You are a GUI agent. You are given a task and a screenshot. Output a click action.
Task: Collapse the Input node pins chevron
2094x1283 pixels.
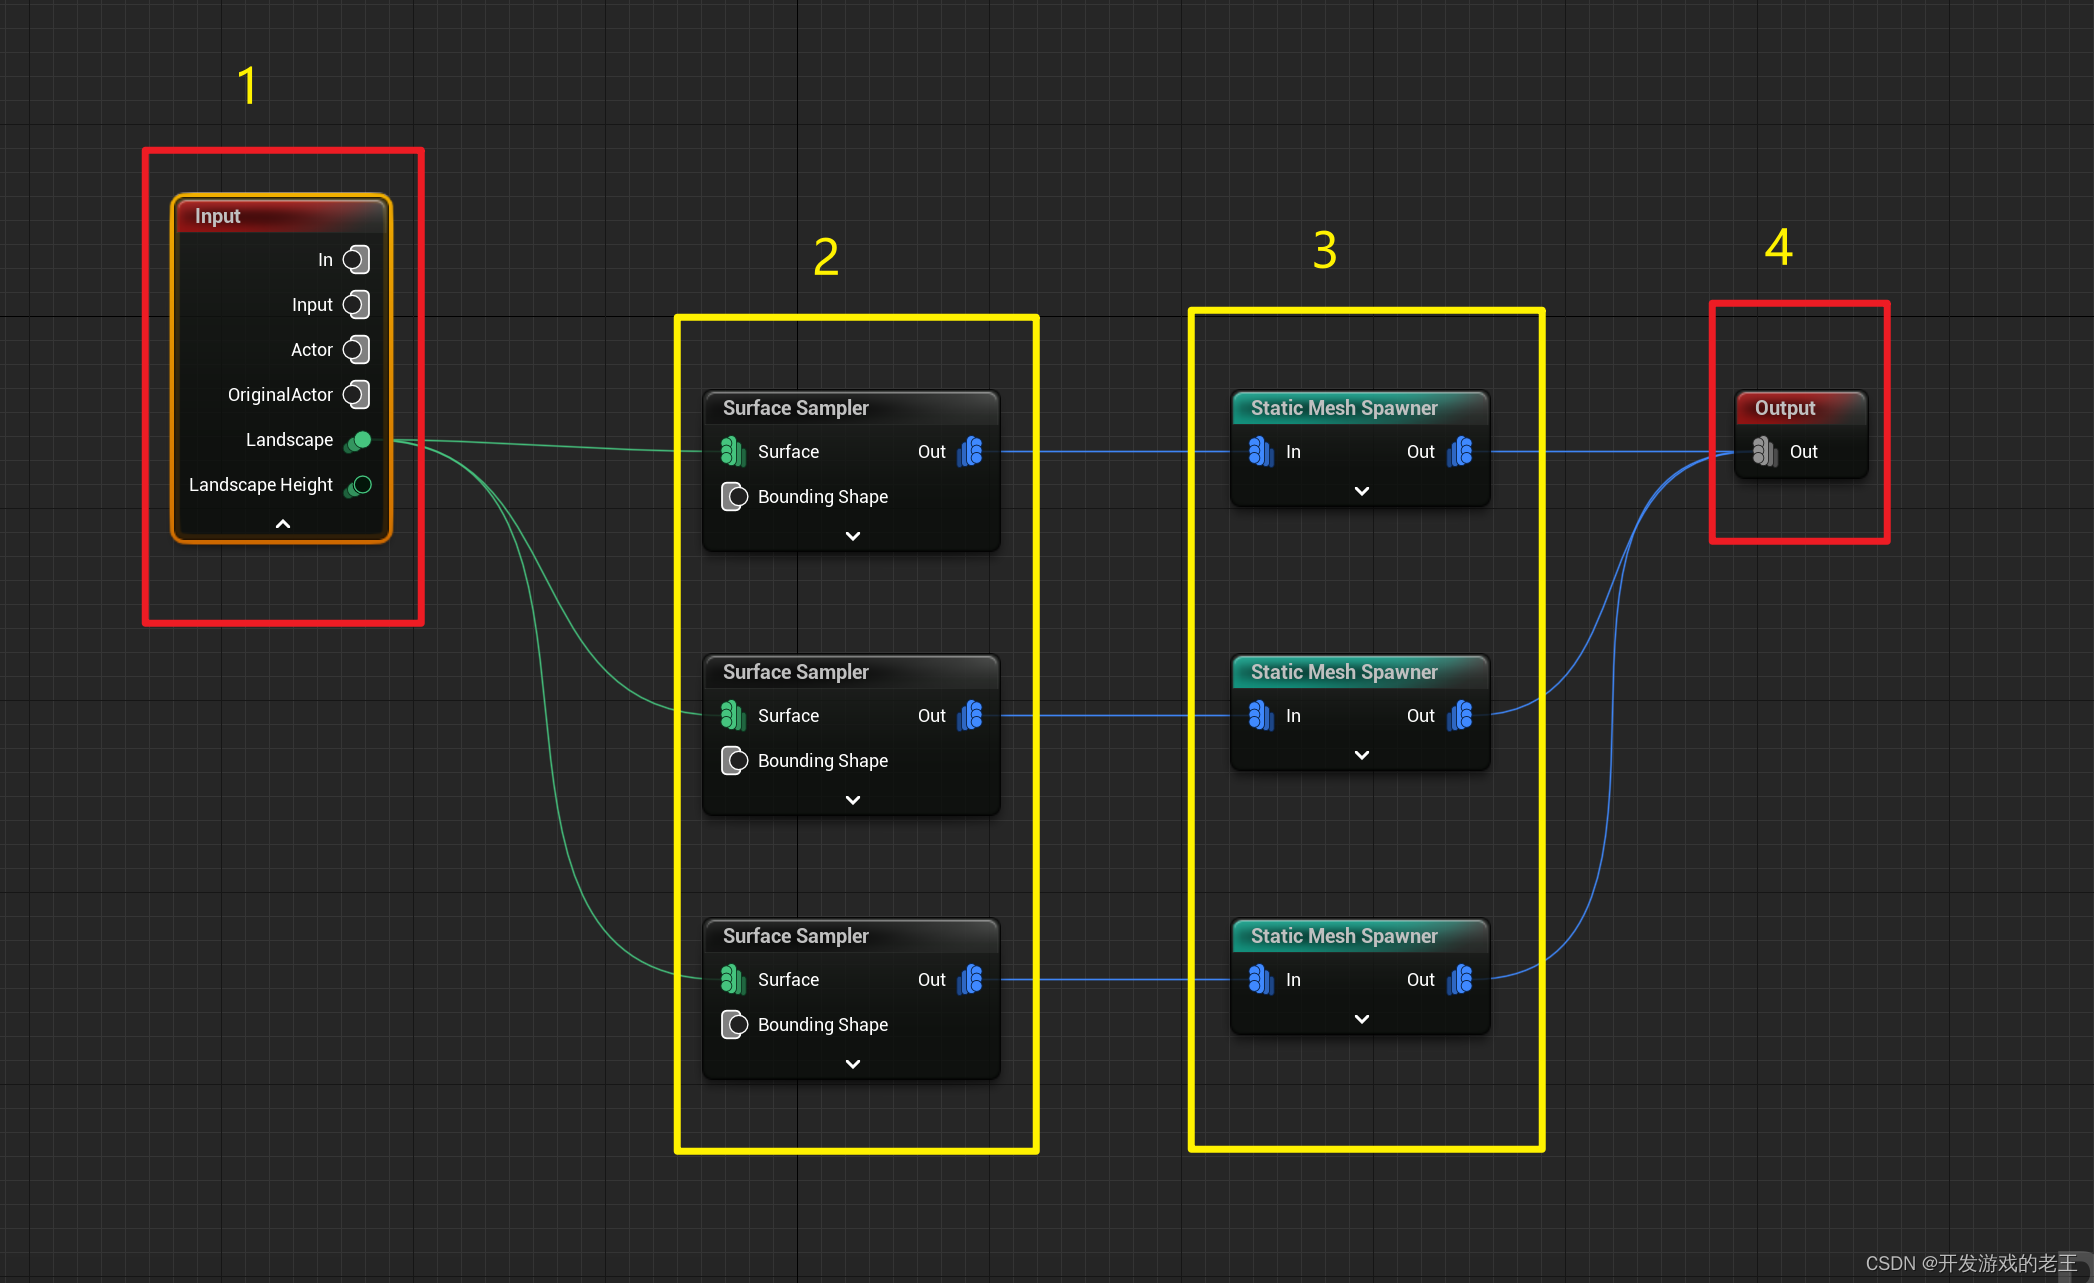(x=283, y=524)
